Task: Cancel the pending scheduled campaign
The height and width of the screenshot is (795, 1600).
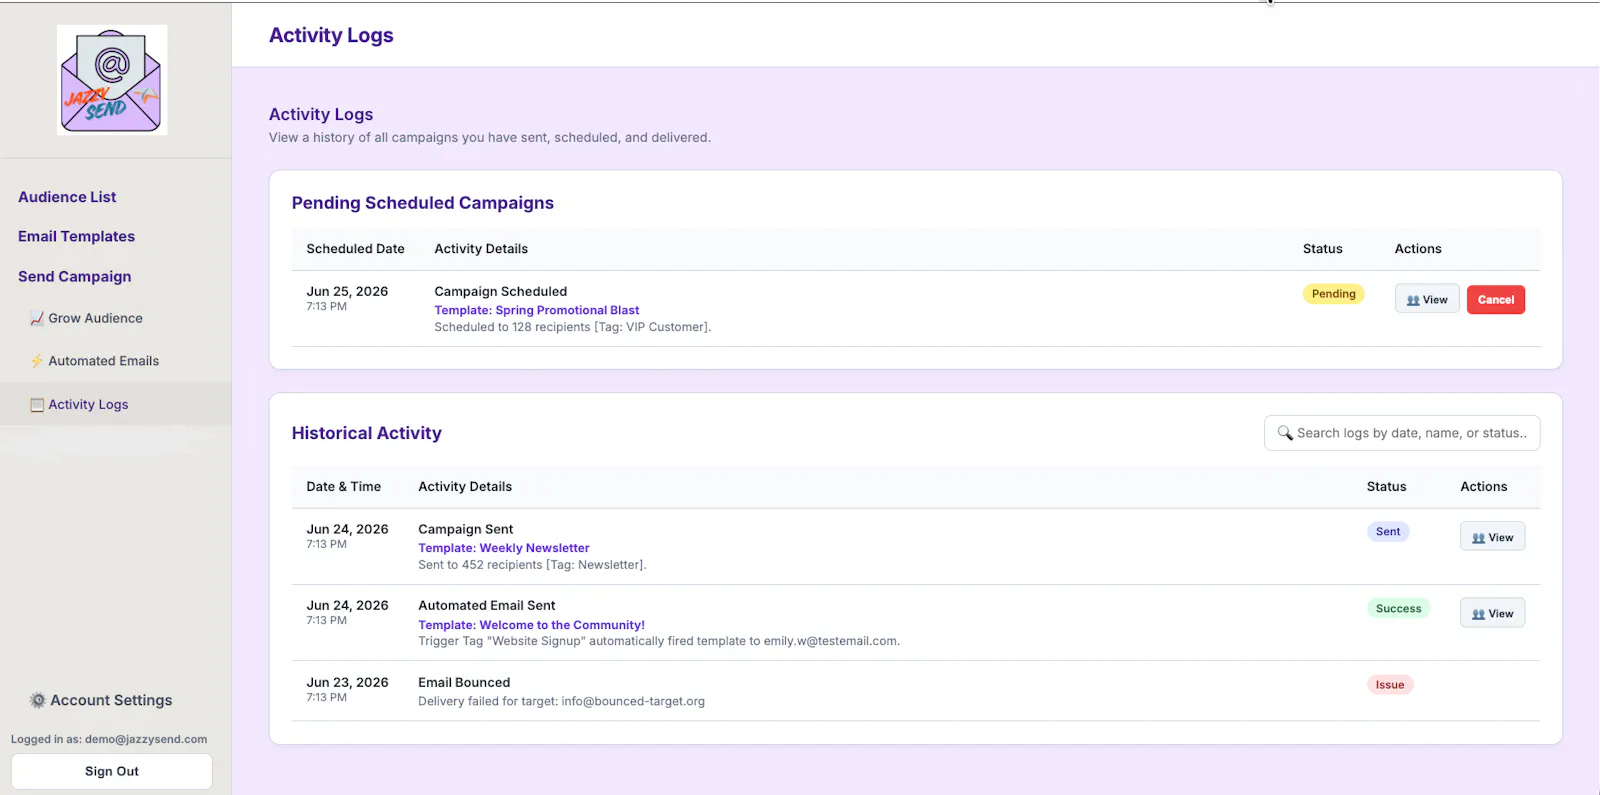Action: click(x=1496, y=299)
